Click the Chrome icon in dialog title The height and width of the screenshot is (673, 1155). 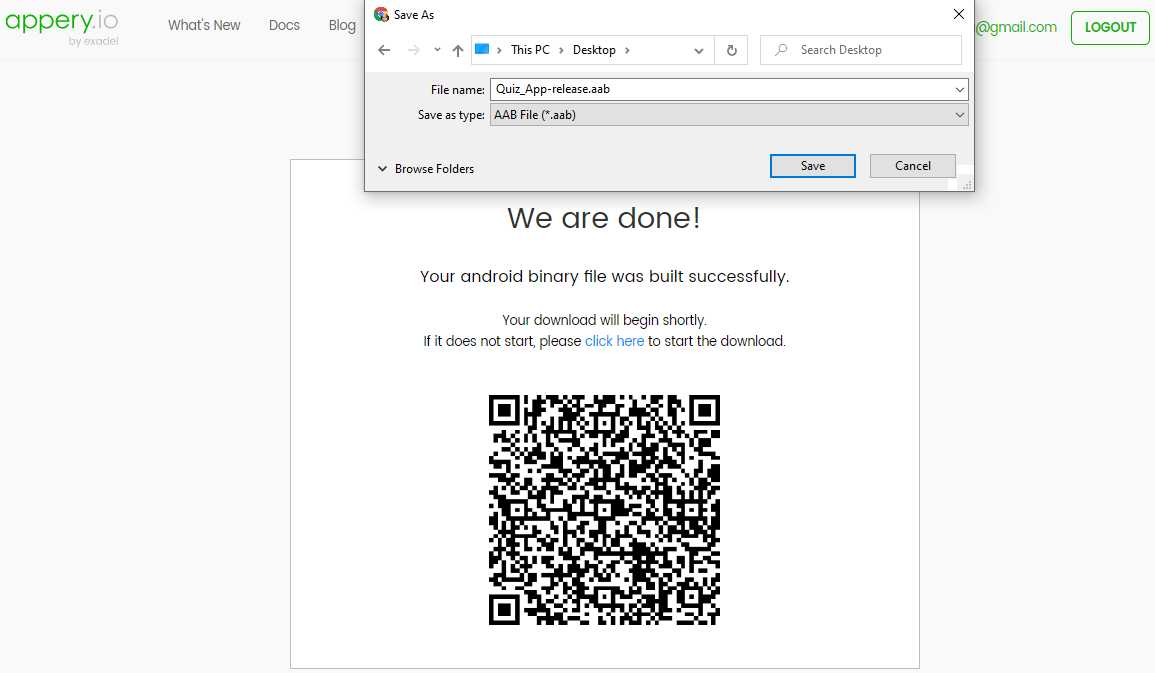pos(381,14)
